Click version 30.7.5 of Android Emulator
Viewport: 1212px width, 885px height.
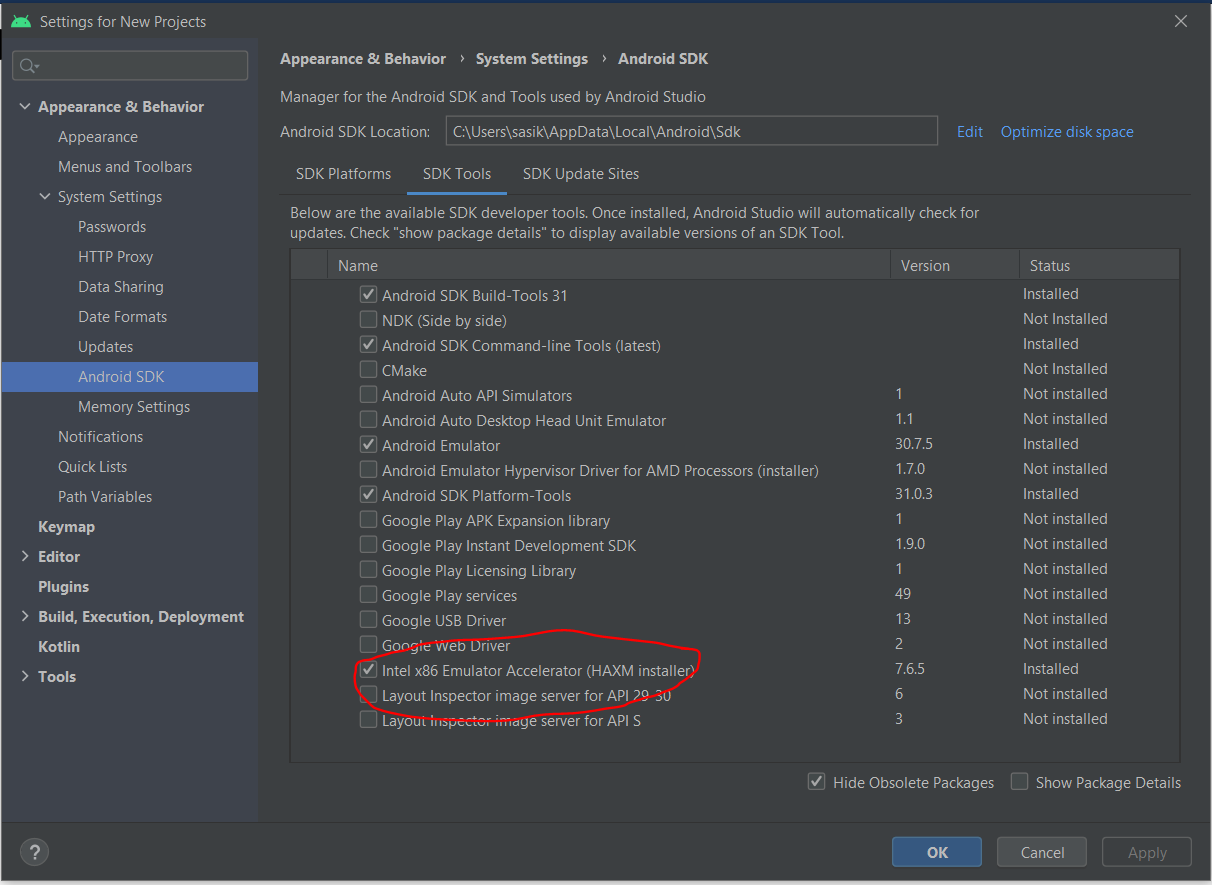[914, 444]
